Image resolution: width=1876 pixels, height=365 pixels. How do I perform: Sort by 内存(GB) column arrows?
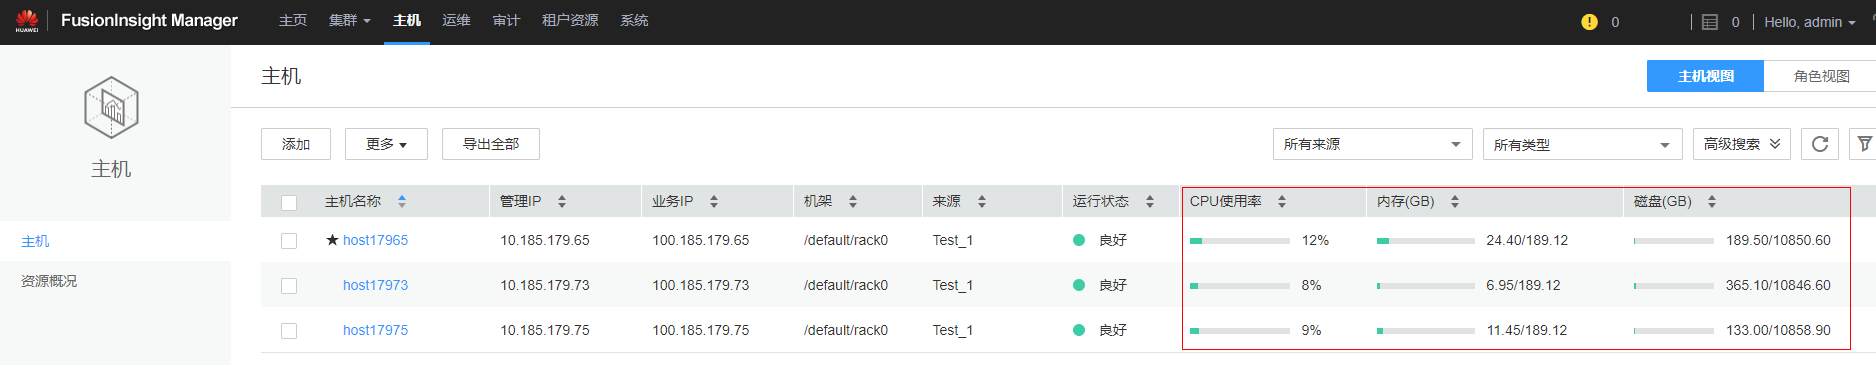(1455, 201)
